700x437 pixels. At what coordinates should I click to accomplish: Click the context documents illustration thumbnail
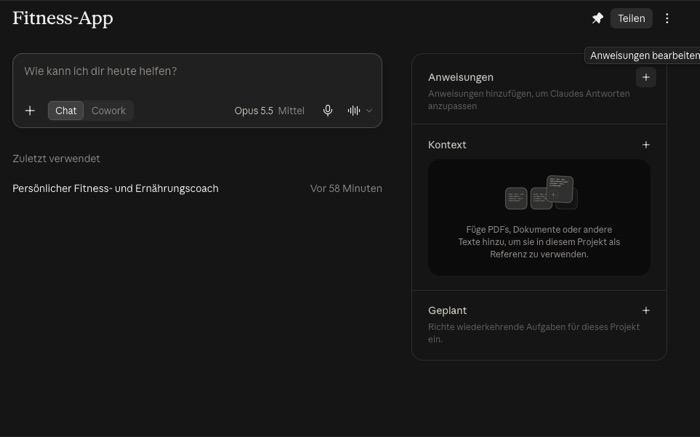click(541, 192)
